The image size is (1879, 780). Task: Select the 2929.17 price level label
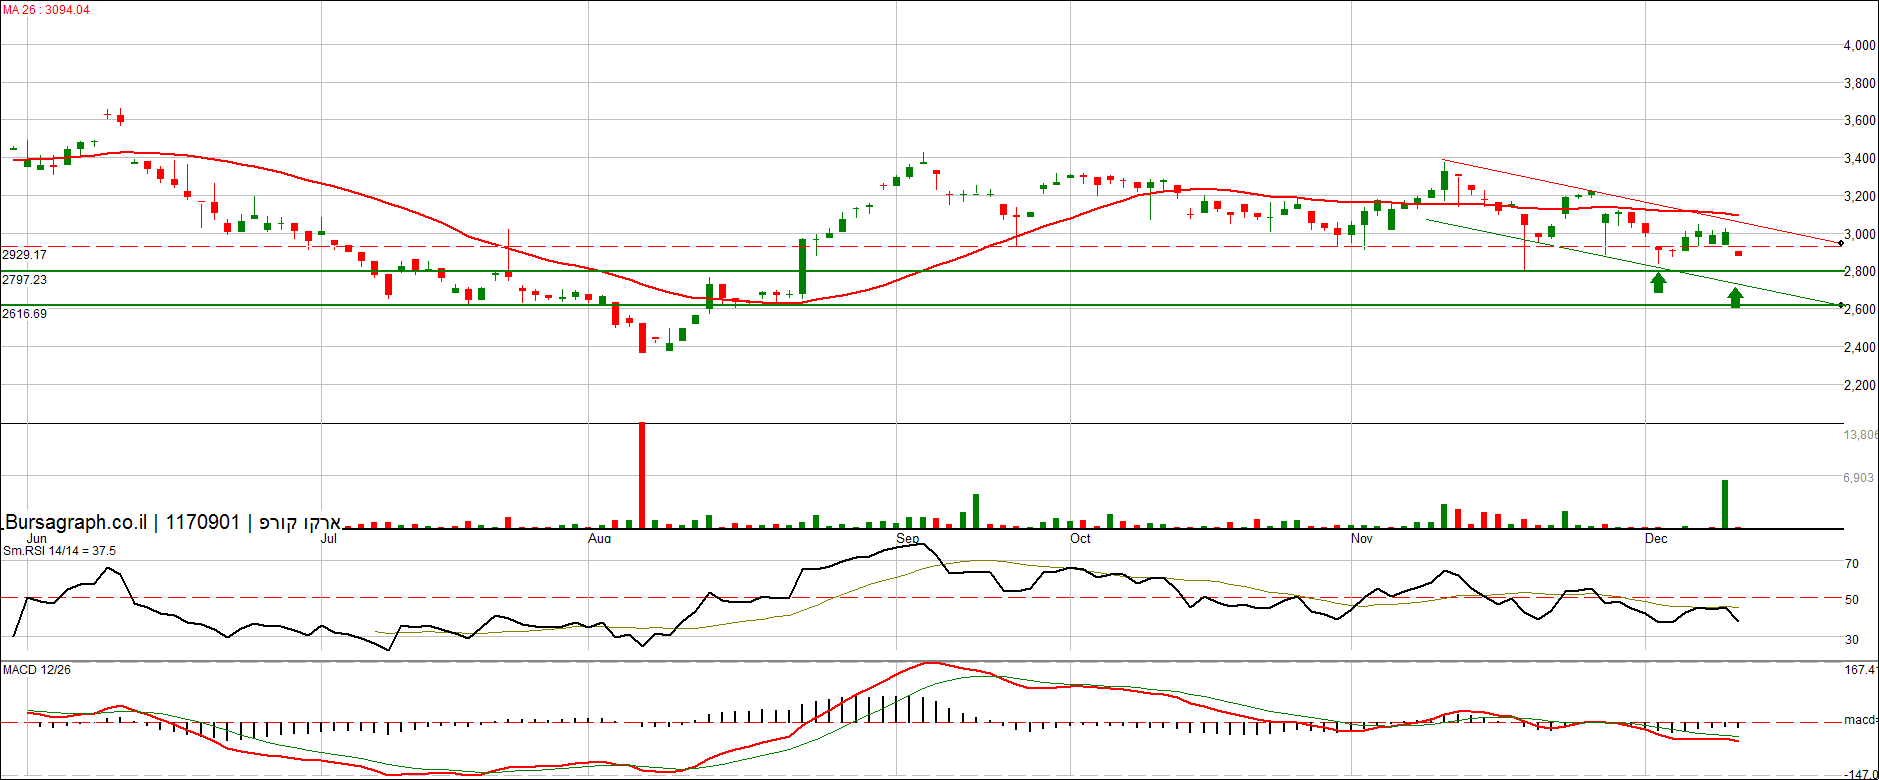pos(25,255)
